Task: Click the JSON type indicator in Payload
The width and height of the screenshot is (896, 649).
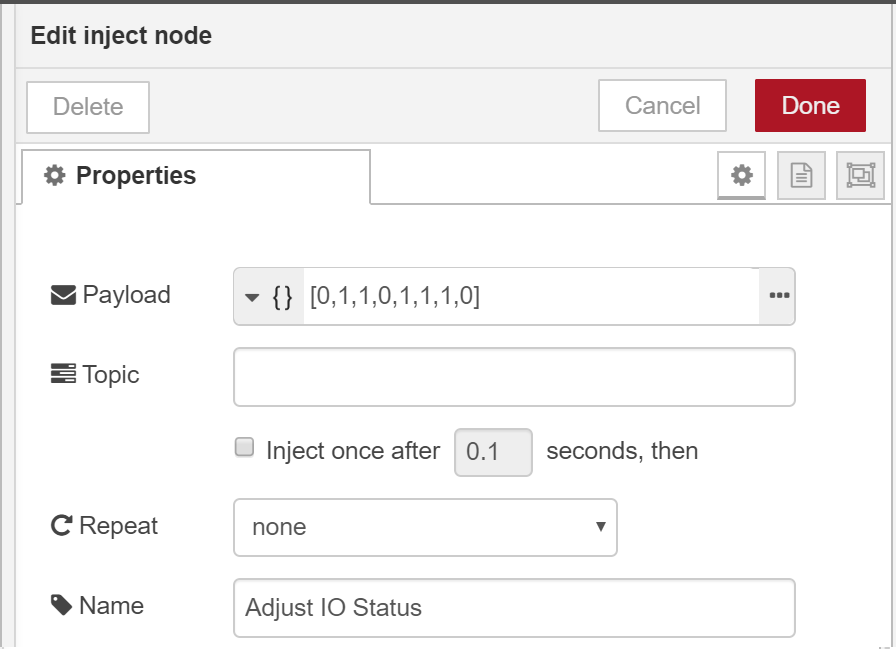Action: (283, 296)
